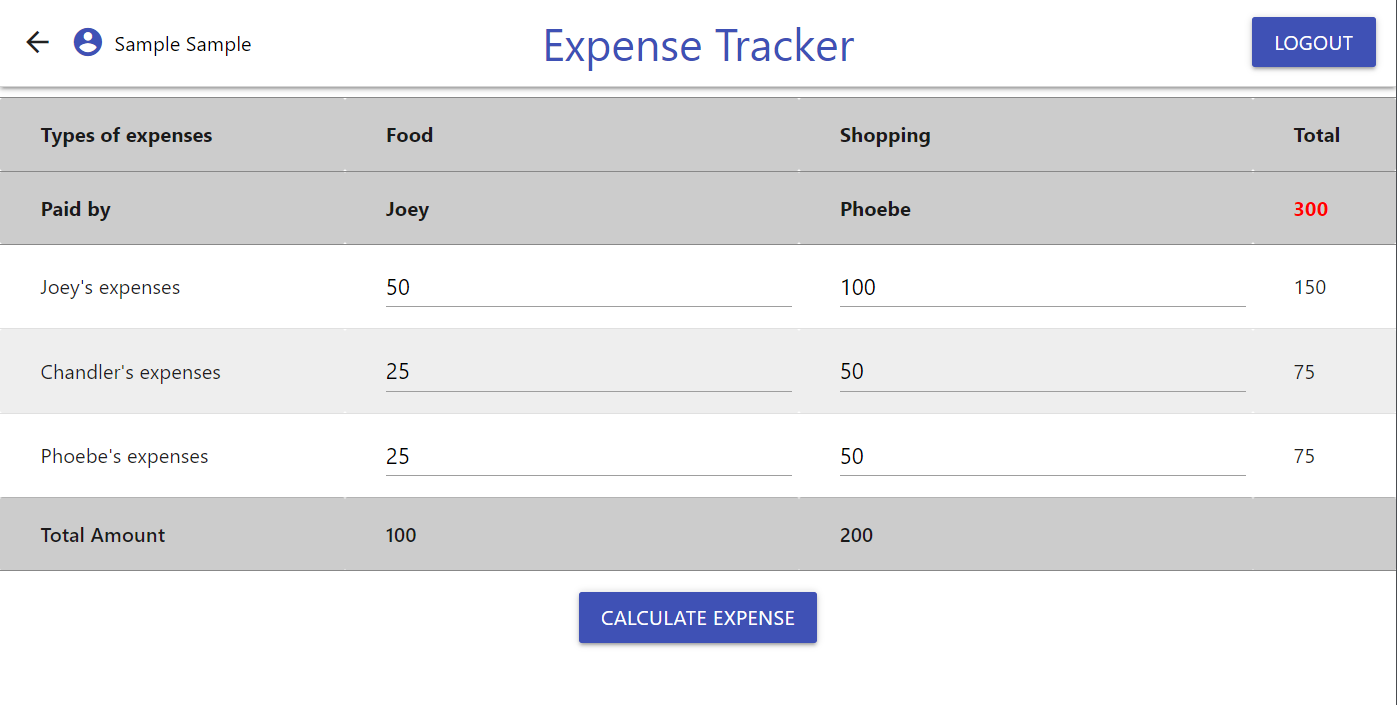1397x705 pixels.
Task: Click Joey's Food expense input showing 50
Action: coord(588,287)
